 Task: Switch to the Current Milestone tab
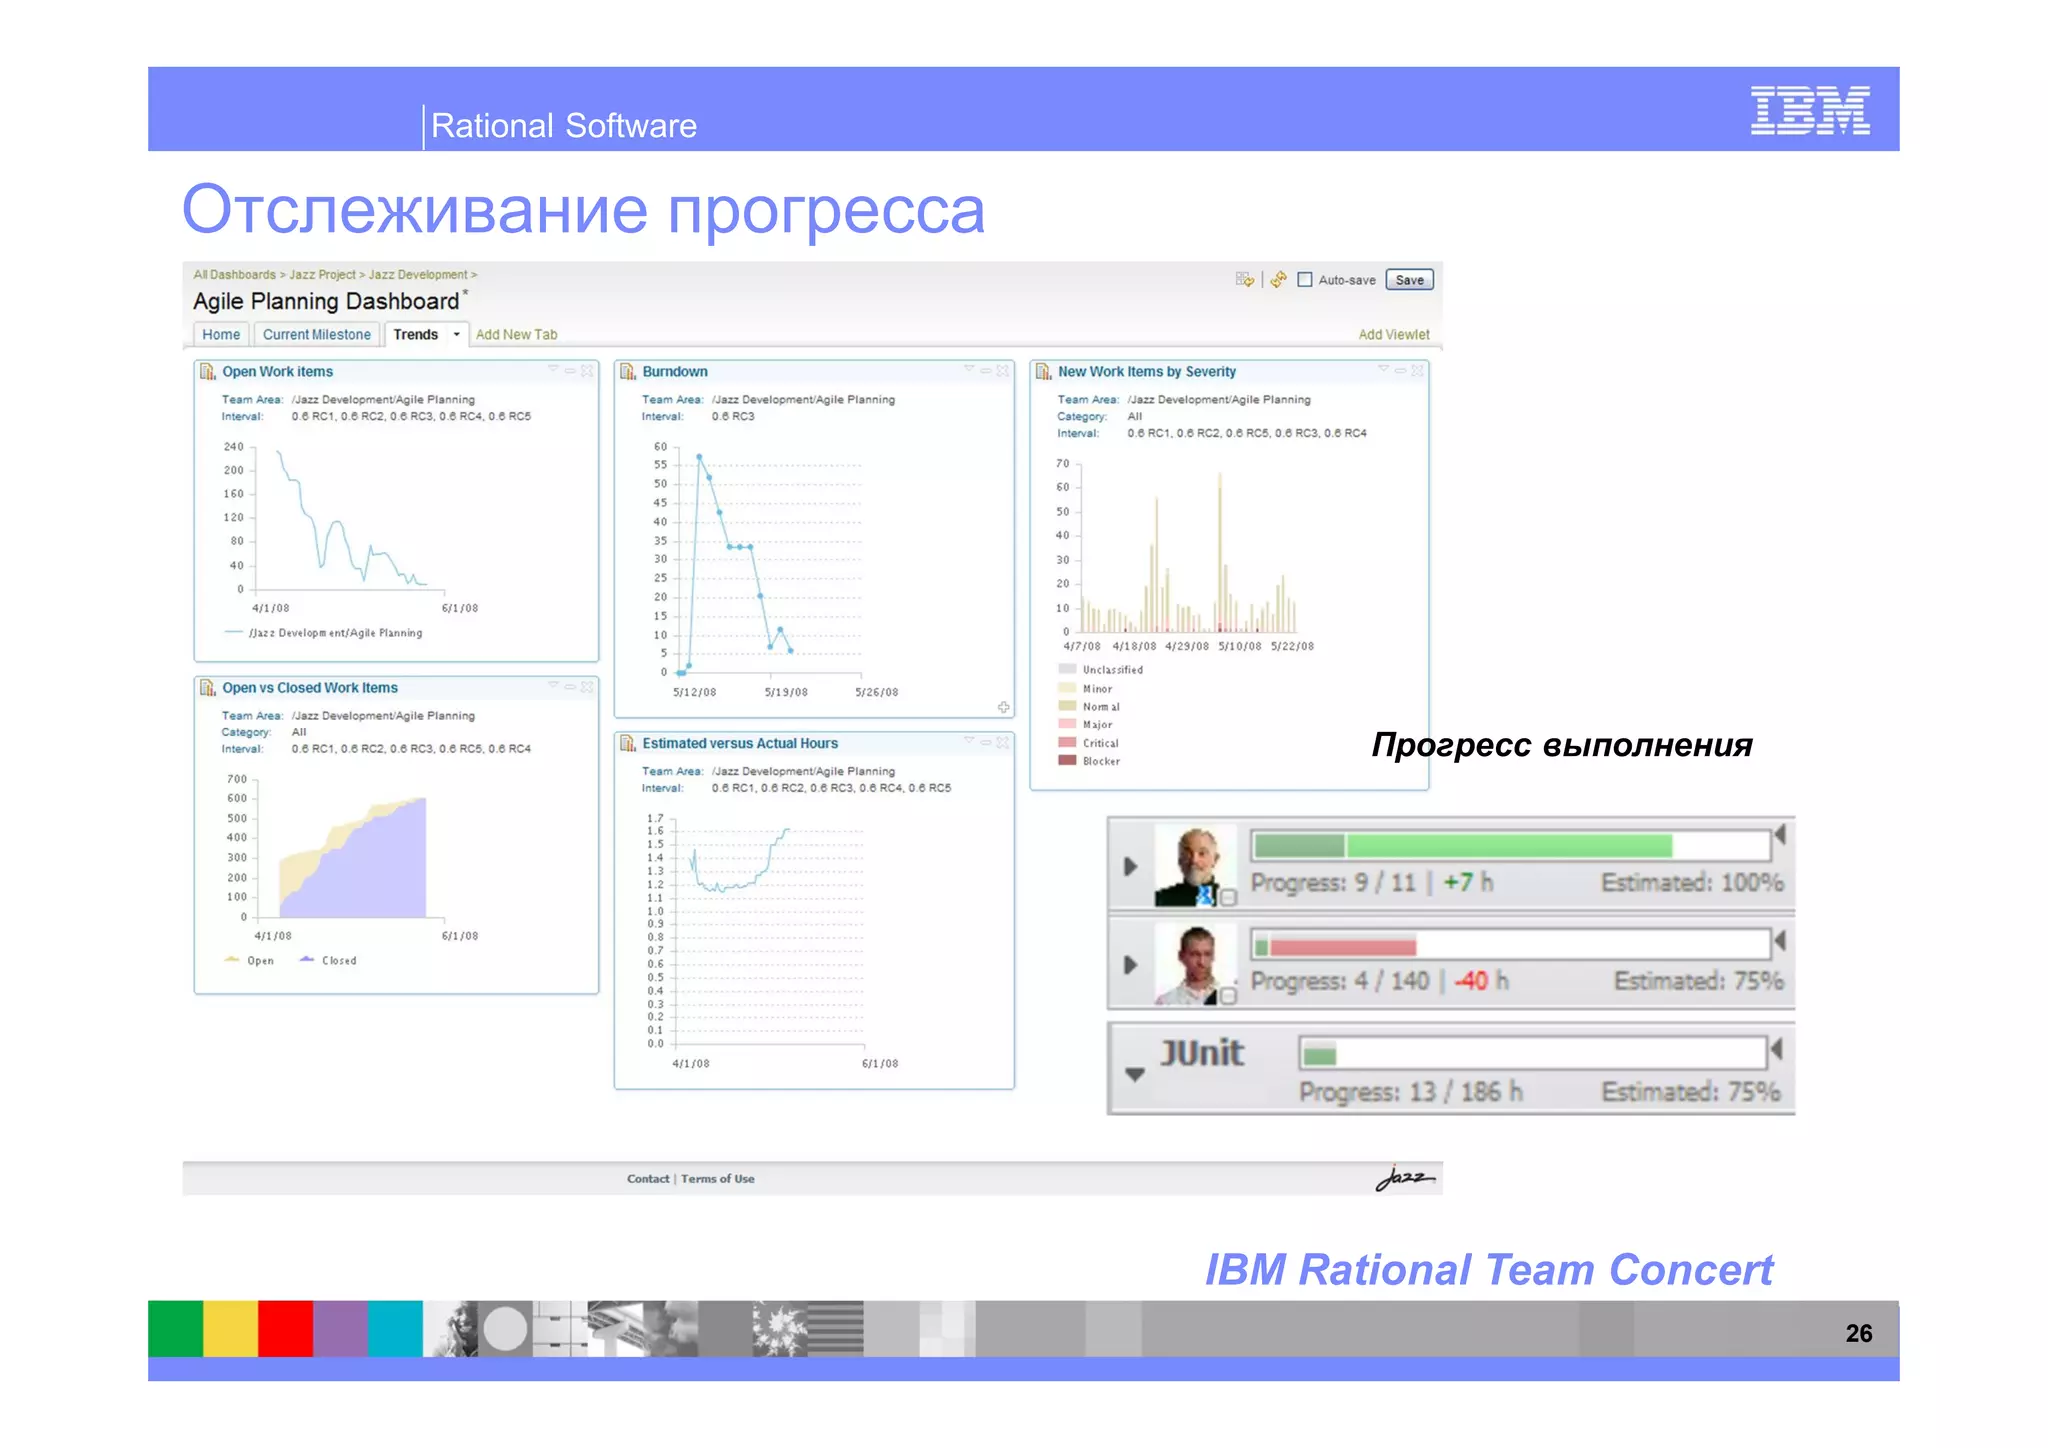tap(317, 335)
